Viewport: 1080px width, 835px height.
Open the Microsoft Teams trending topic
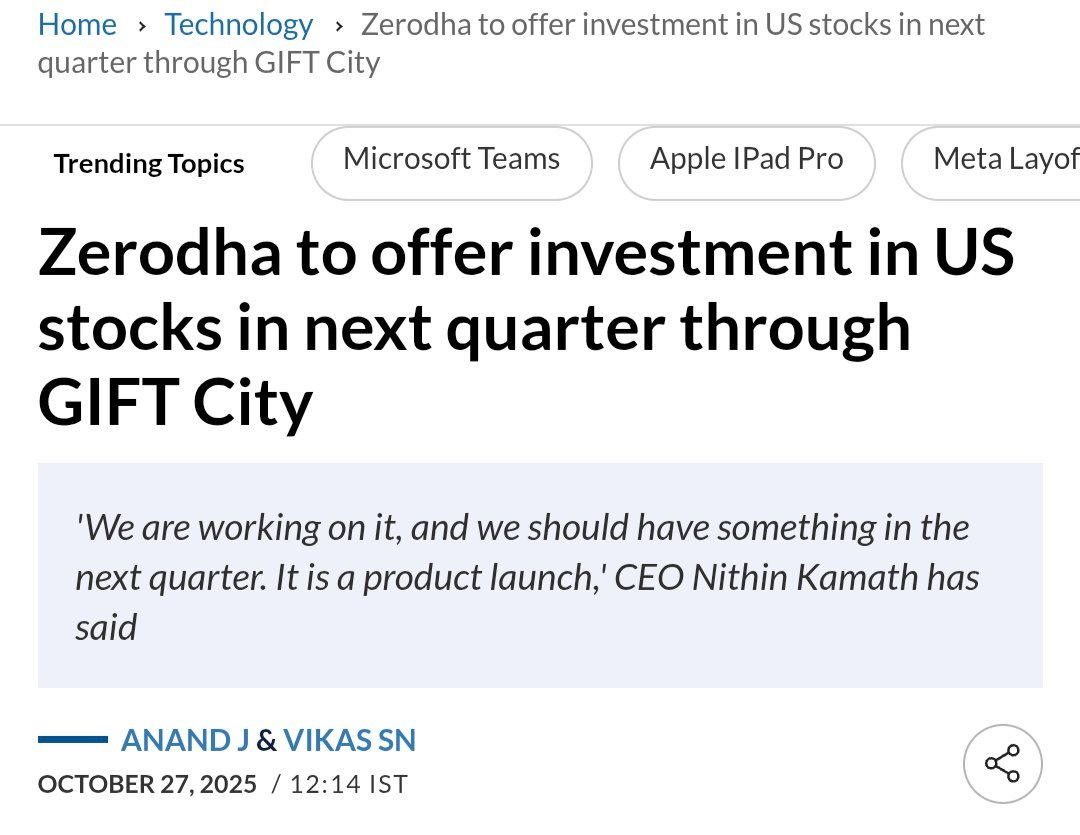[451, 160]
